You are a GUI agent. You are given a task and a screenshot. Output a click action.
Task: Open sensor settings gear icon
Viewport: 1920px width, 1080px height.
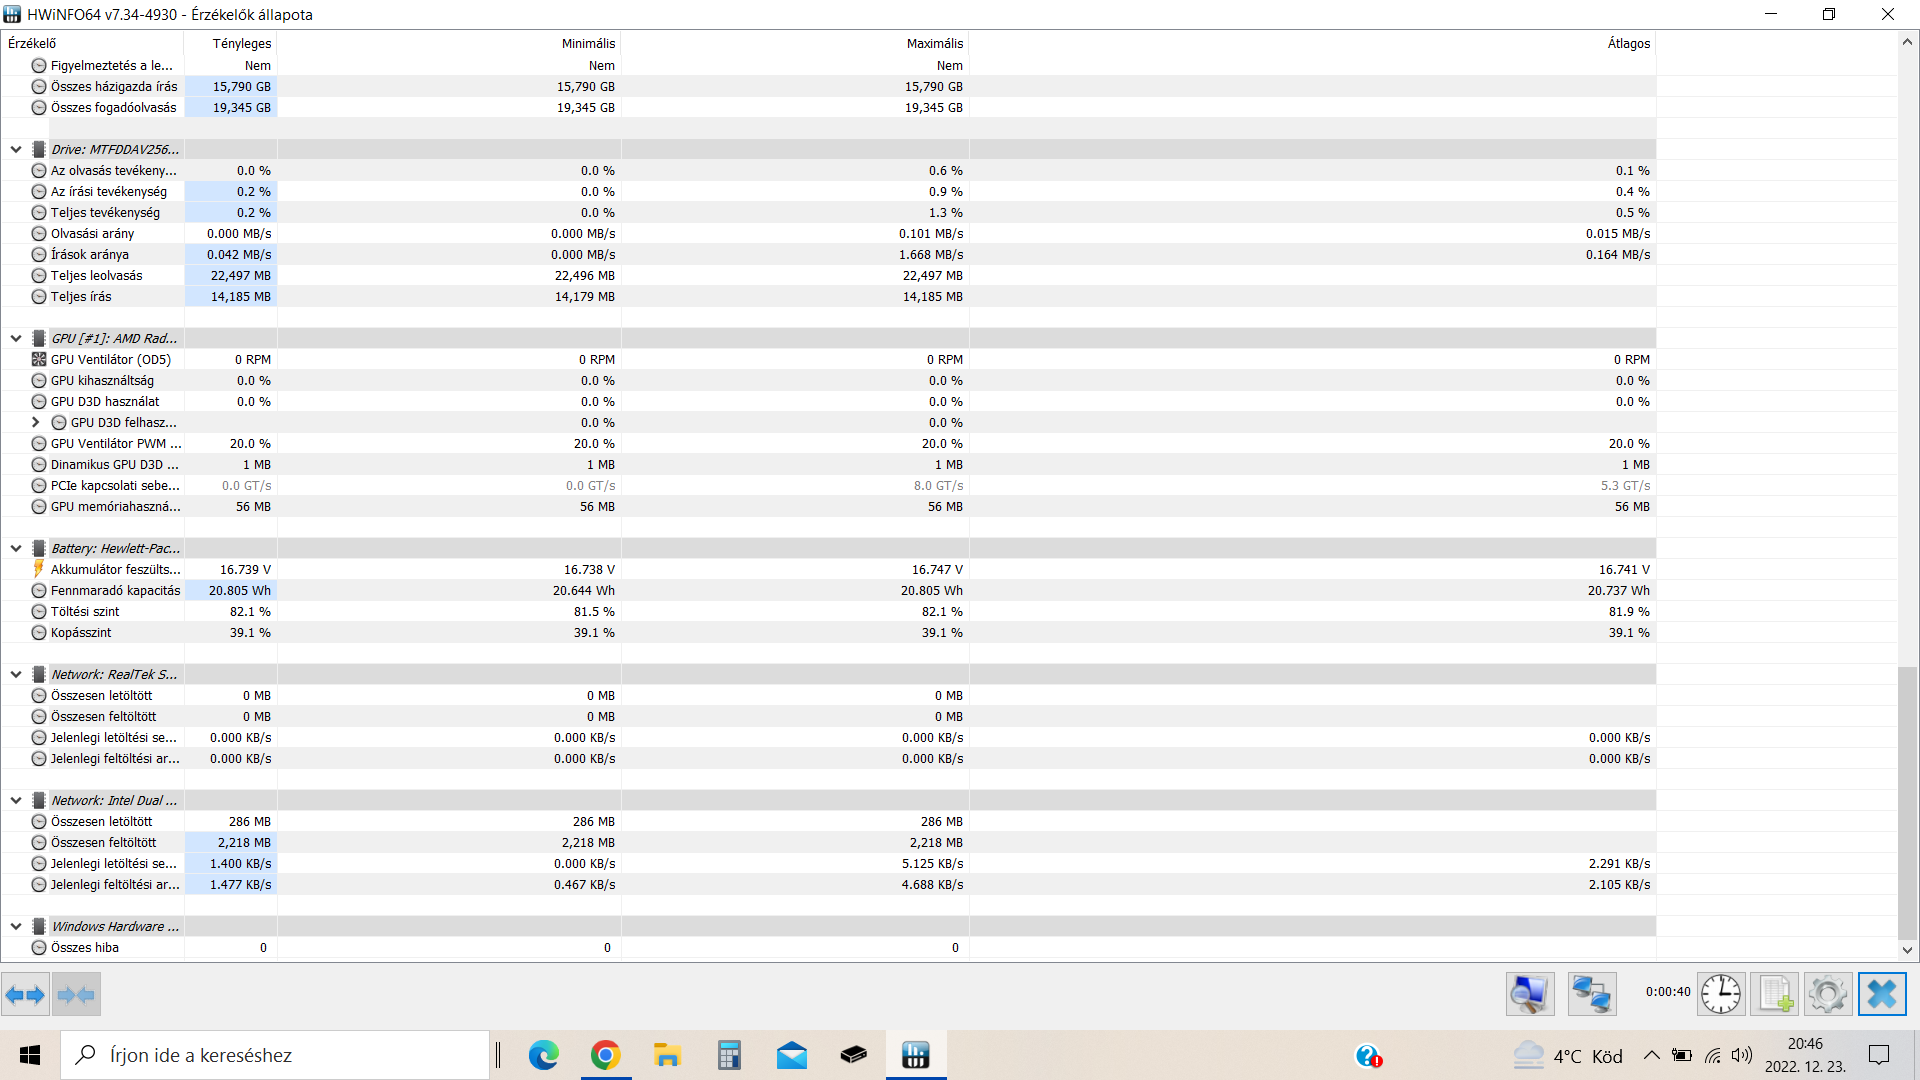click(1828, 994)
